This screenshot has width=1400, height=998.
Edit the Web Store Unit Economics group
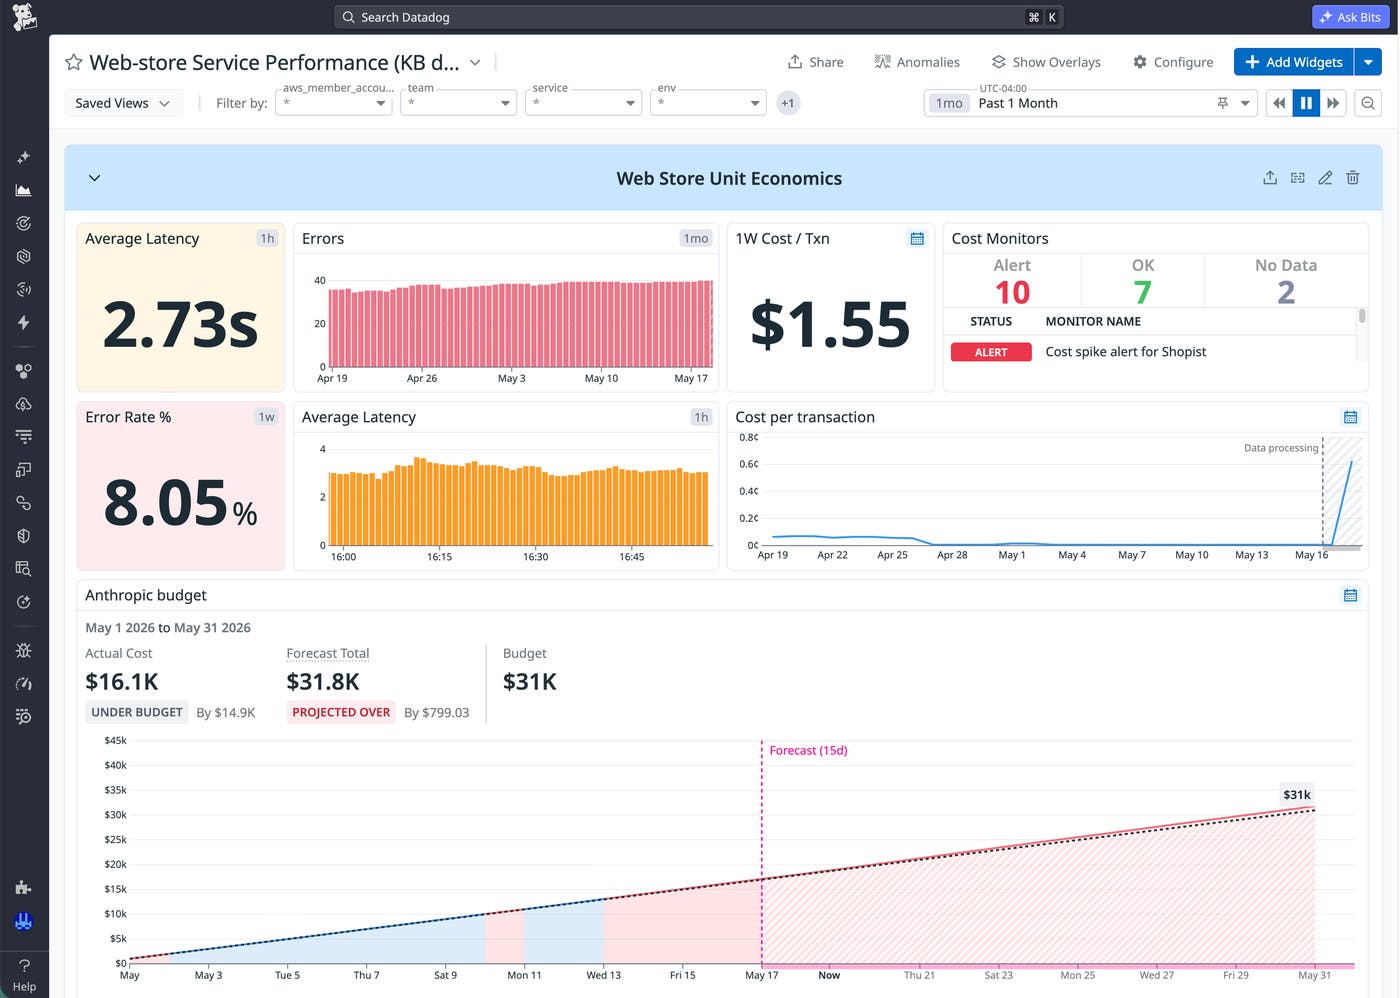pyautogui.click(x=1325, y=178)
